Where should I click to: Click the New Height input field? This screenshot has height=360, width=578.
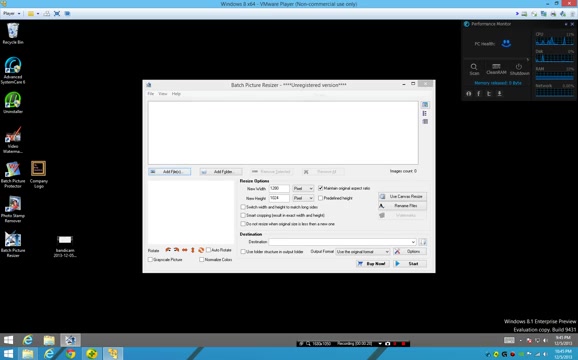(279, 198)
